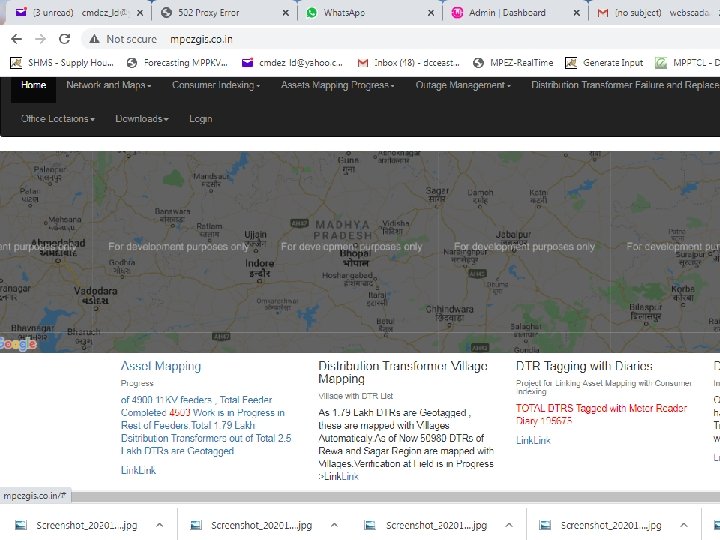This screenshot has width=720, height=540.
Task: Switch to the 3 unread cmdez mail tab
Action: (x=79, y=13)
